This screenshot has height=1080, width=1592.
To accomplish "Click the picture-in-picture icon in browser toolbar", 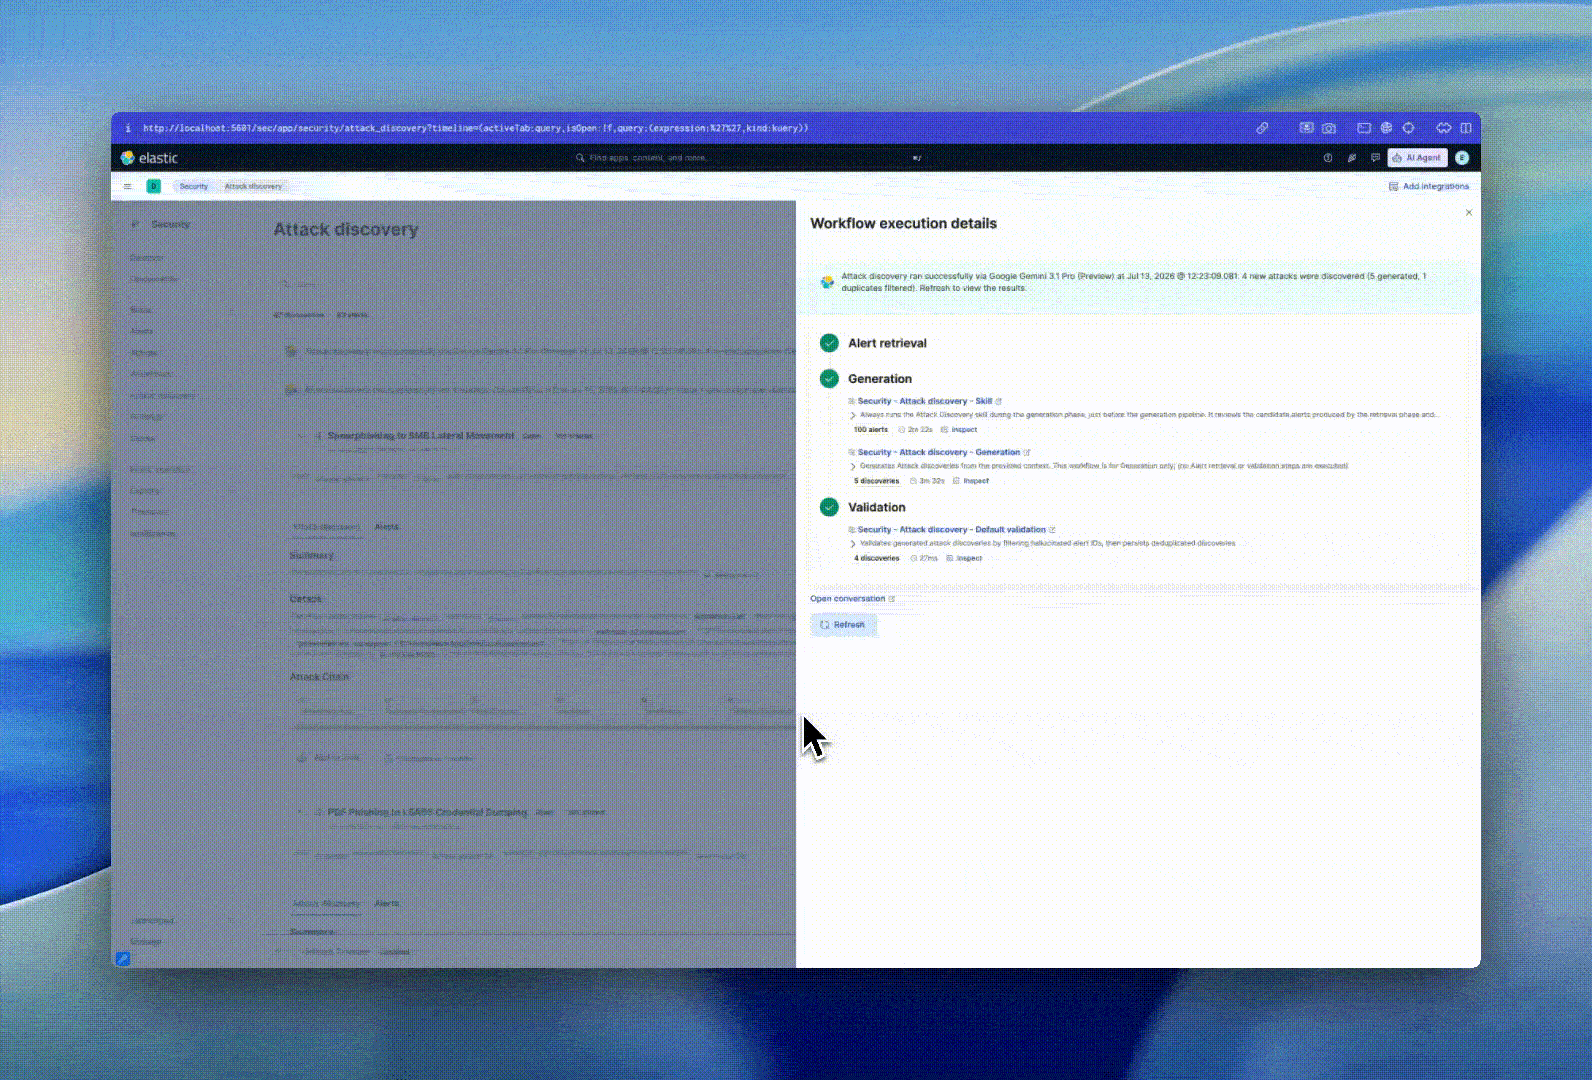I will click(x=1306, y=128).
